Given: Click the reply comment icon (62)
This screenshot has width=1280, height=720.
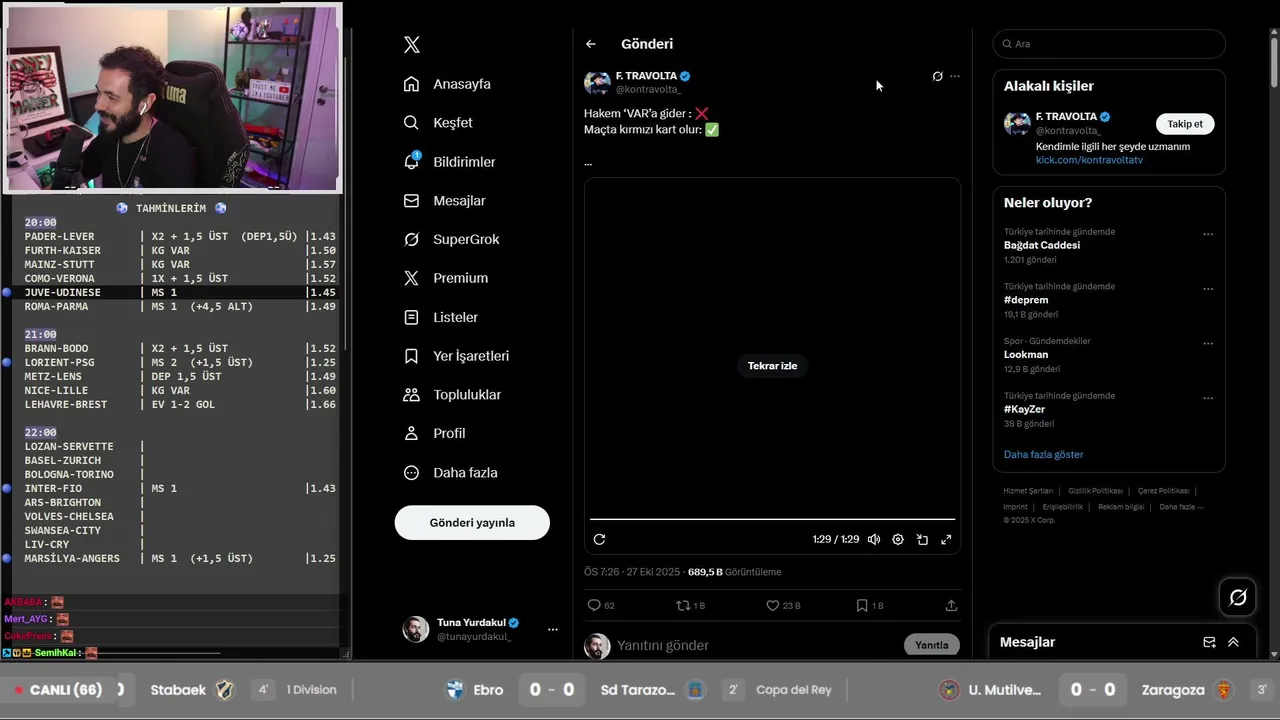Looking at the screenshot, I should pyautogui.click(x=594, y=605).
